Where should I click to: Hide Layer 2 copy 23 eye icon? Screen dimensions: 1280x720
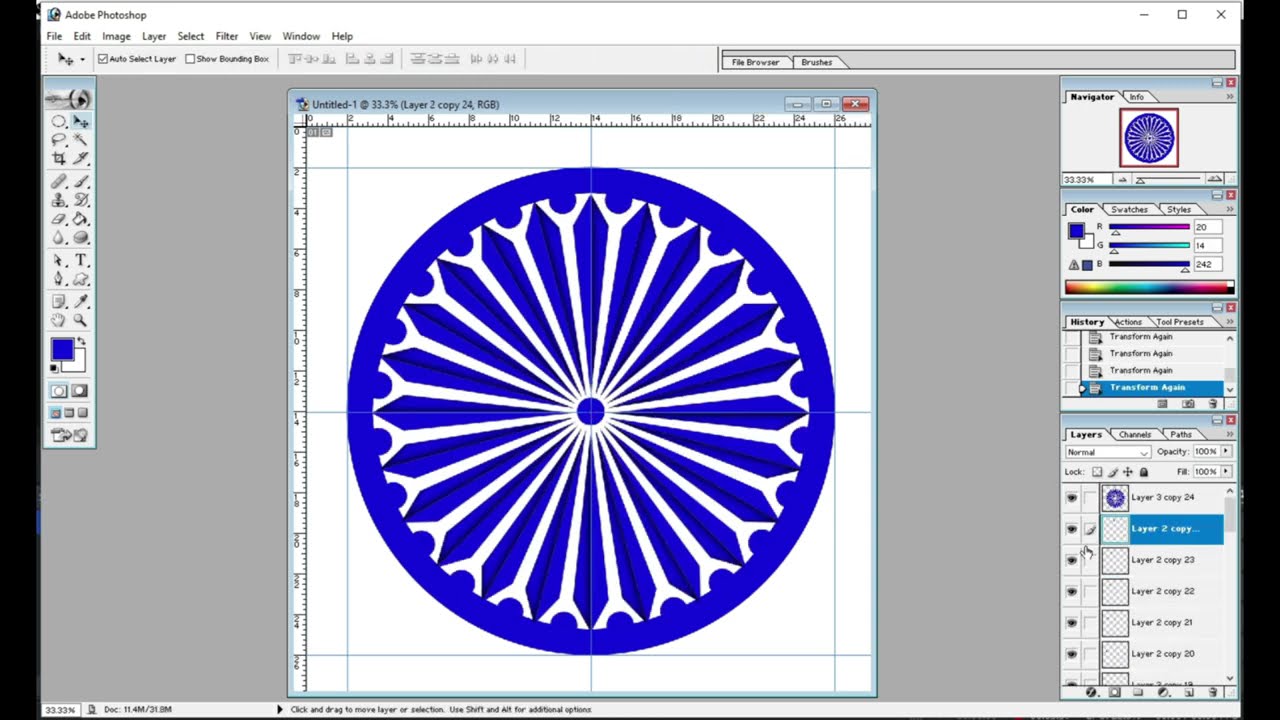tap(1072, 560)
